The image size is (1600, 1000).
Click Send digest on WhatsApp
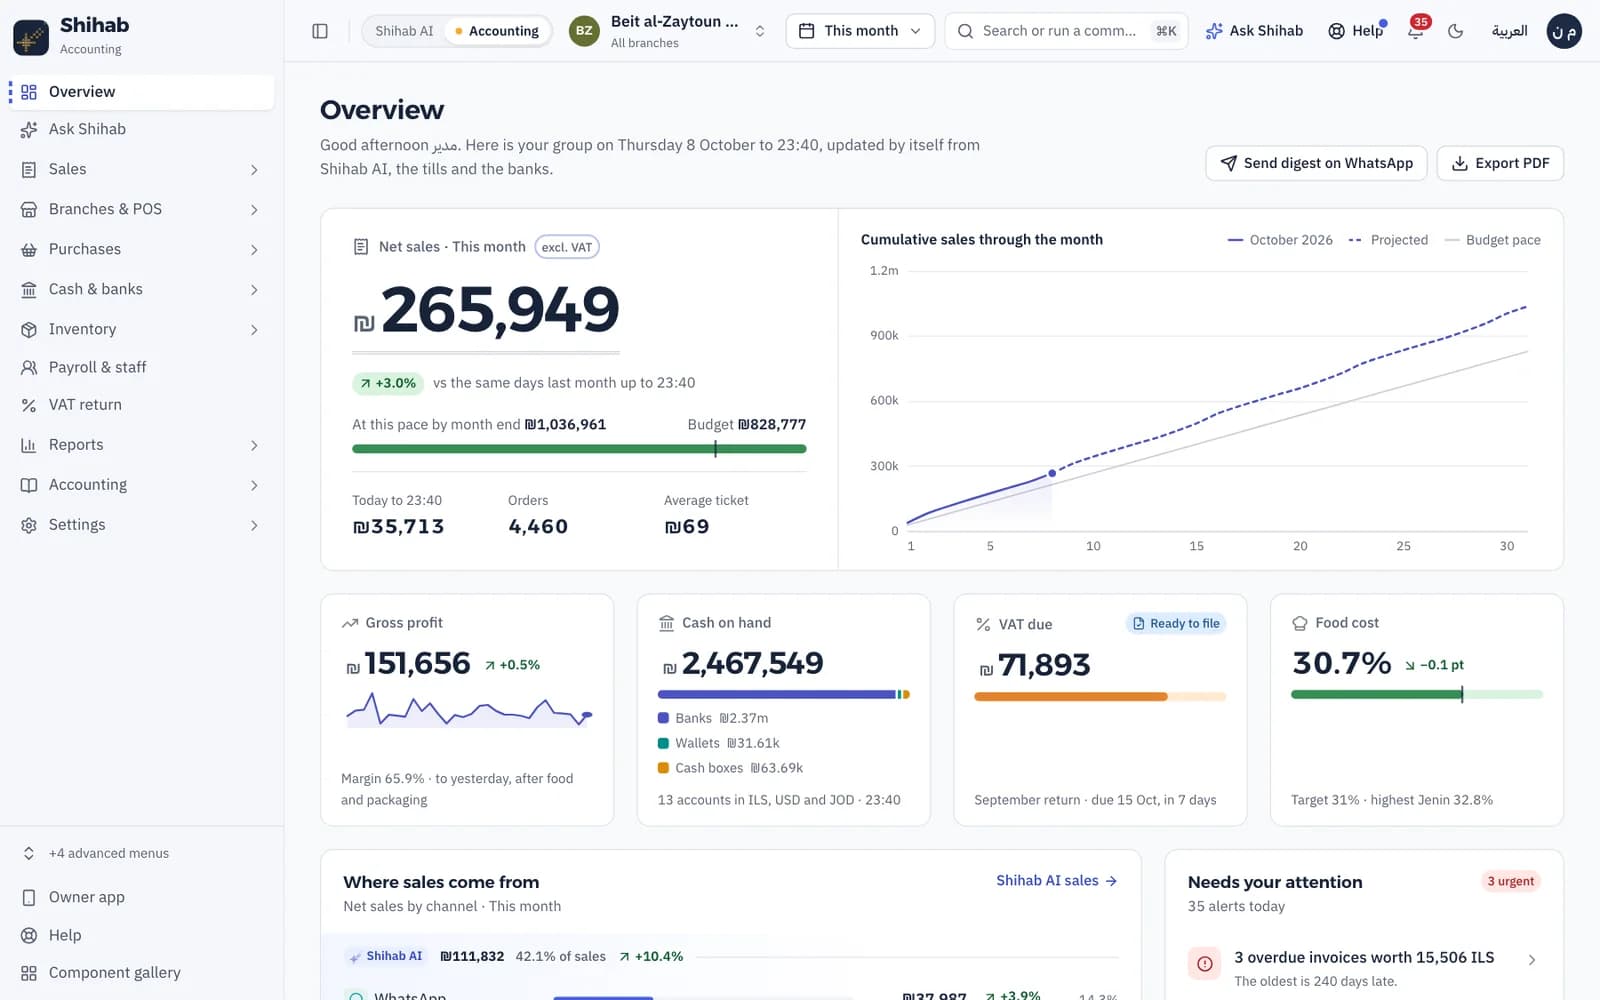[x=1316, y=163]
